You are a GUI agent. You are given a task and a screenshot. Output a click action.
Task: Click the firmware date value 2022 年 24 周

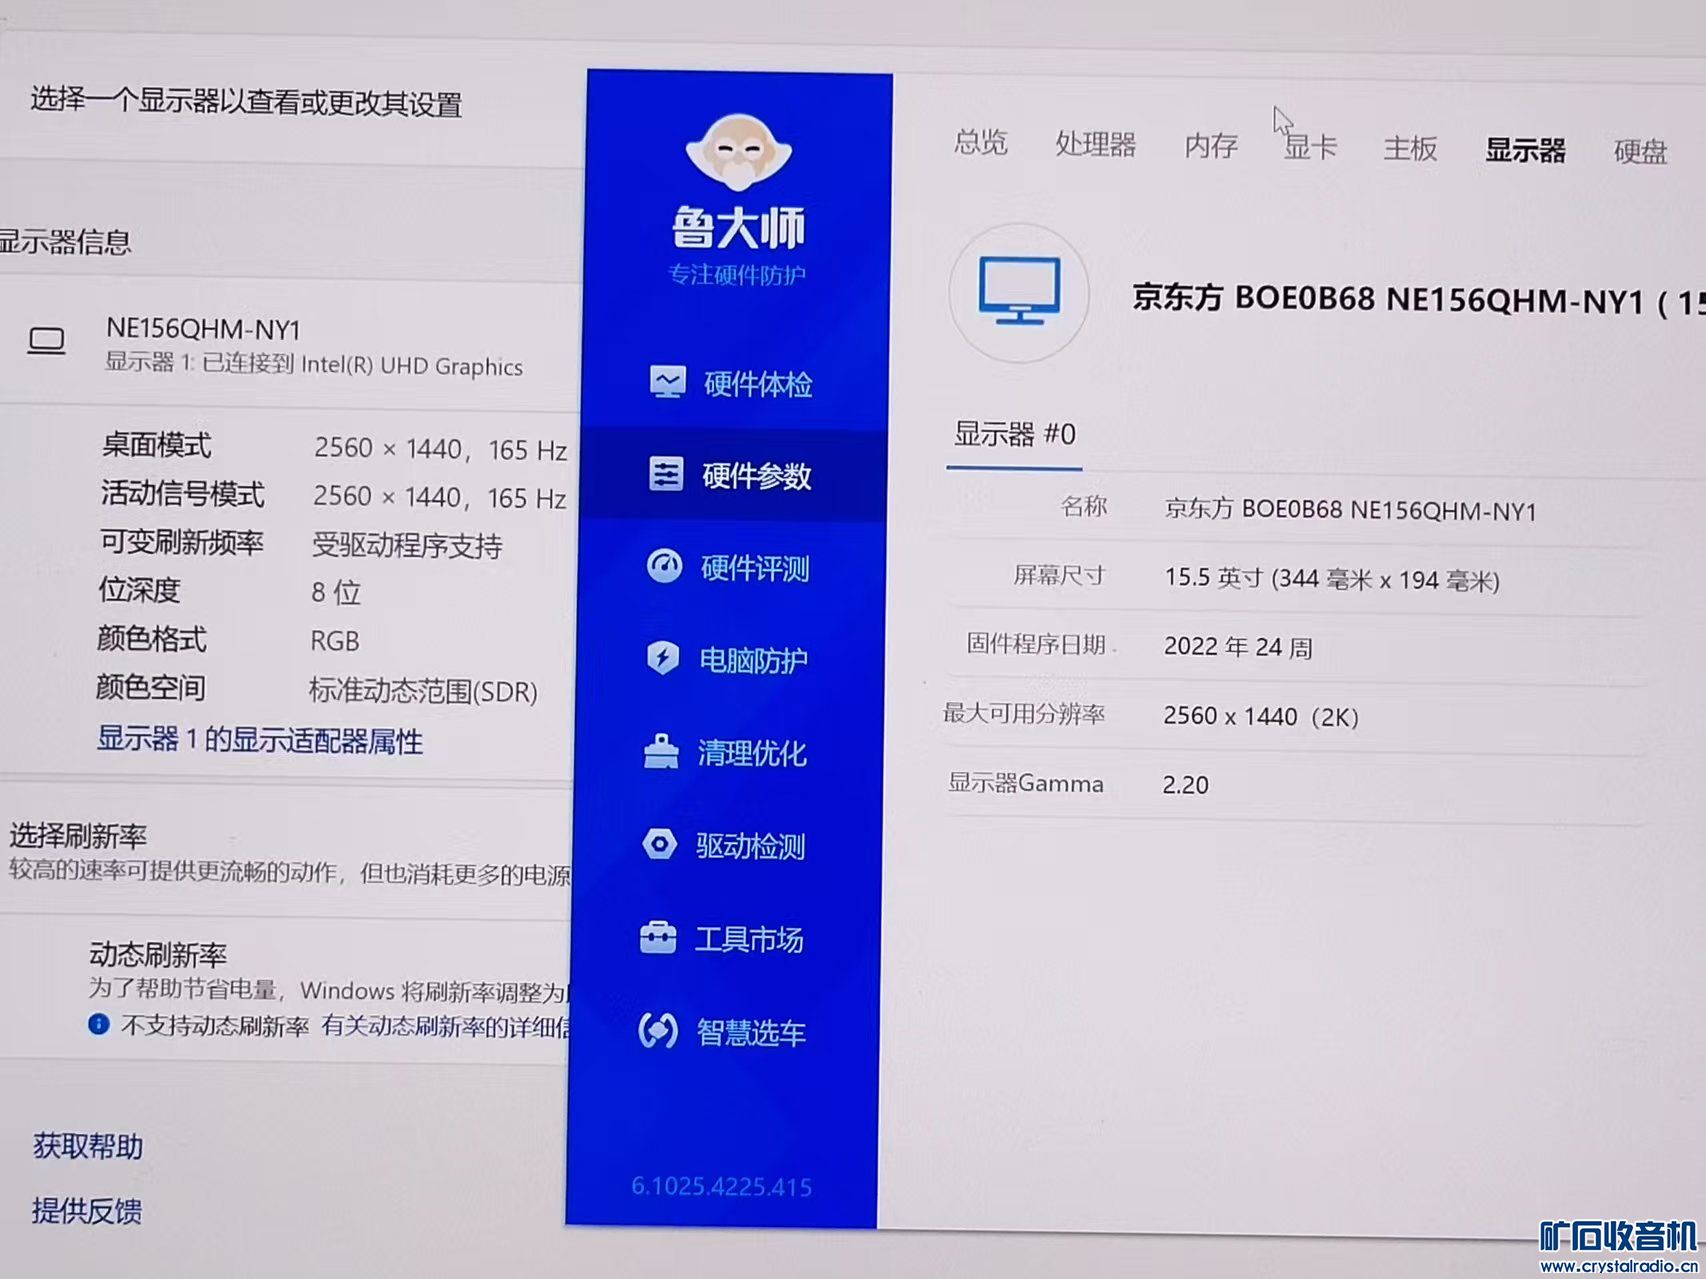click(1238, 647)
